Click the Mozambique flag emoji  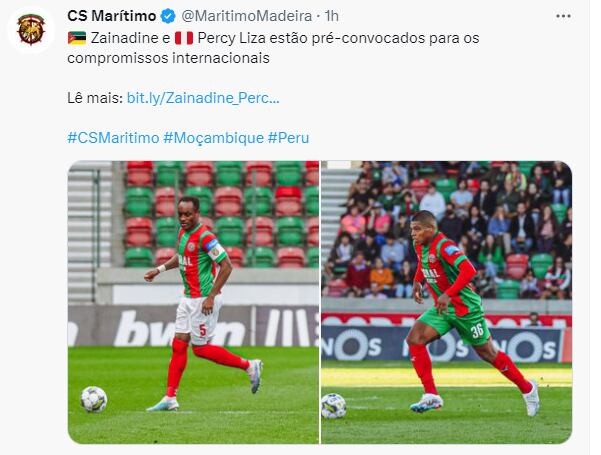point(77,38)
